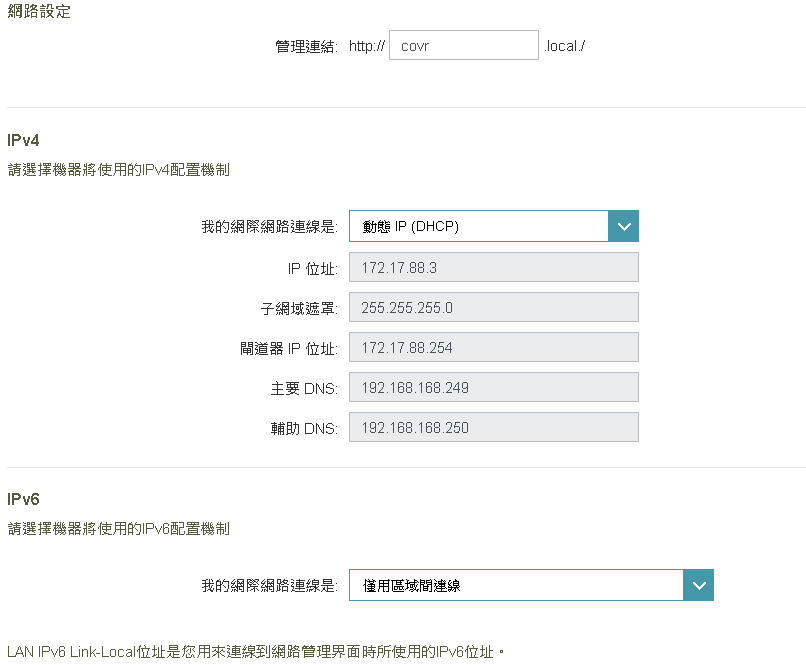This screenshot has height=665, width=806.
Task: Select the 主要 DNS field 192.168.168.249
Action: (493, 388)
